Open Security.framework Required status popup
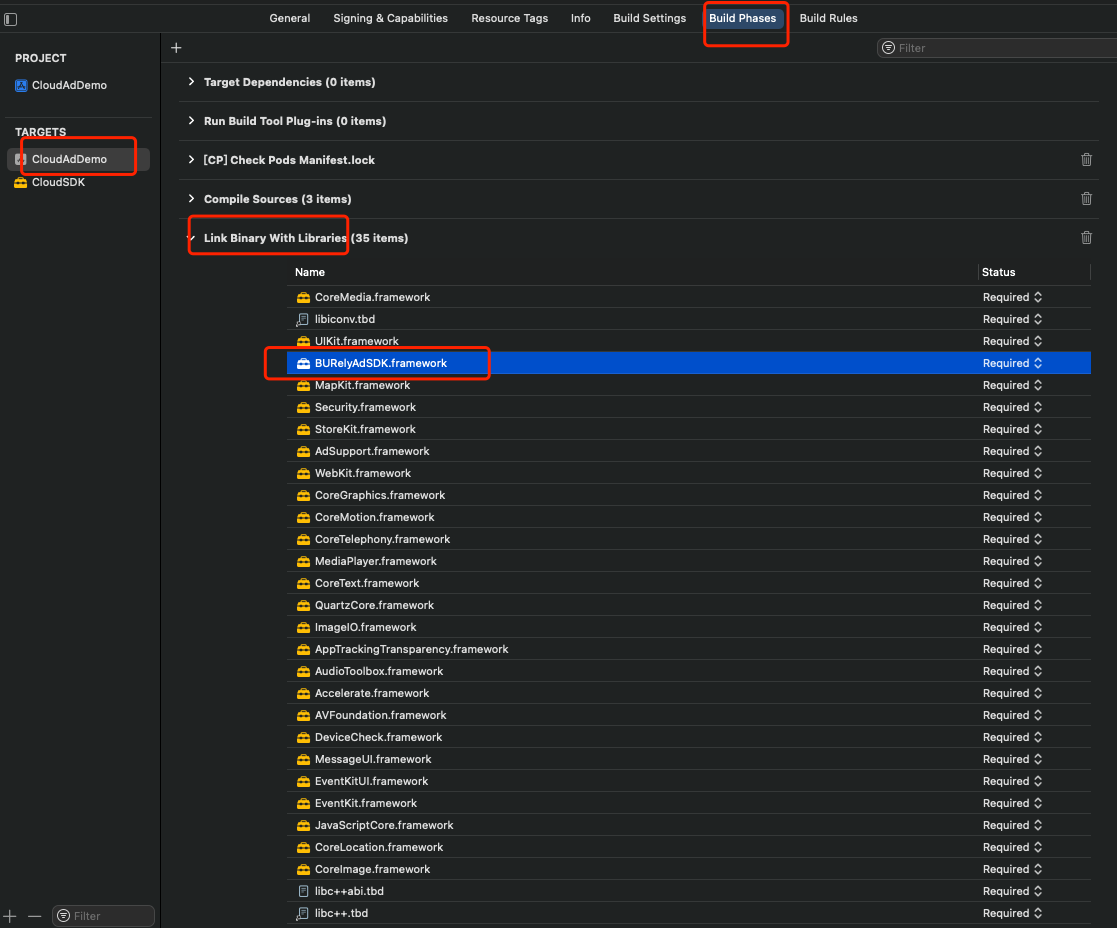This screenshot has height=928, width=1117. click(1012, 407)
